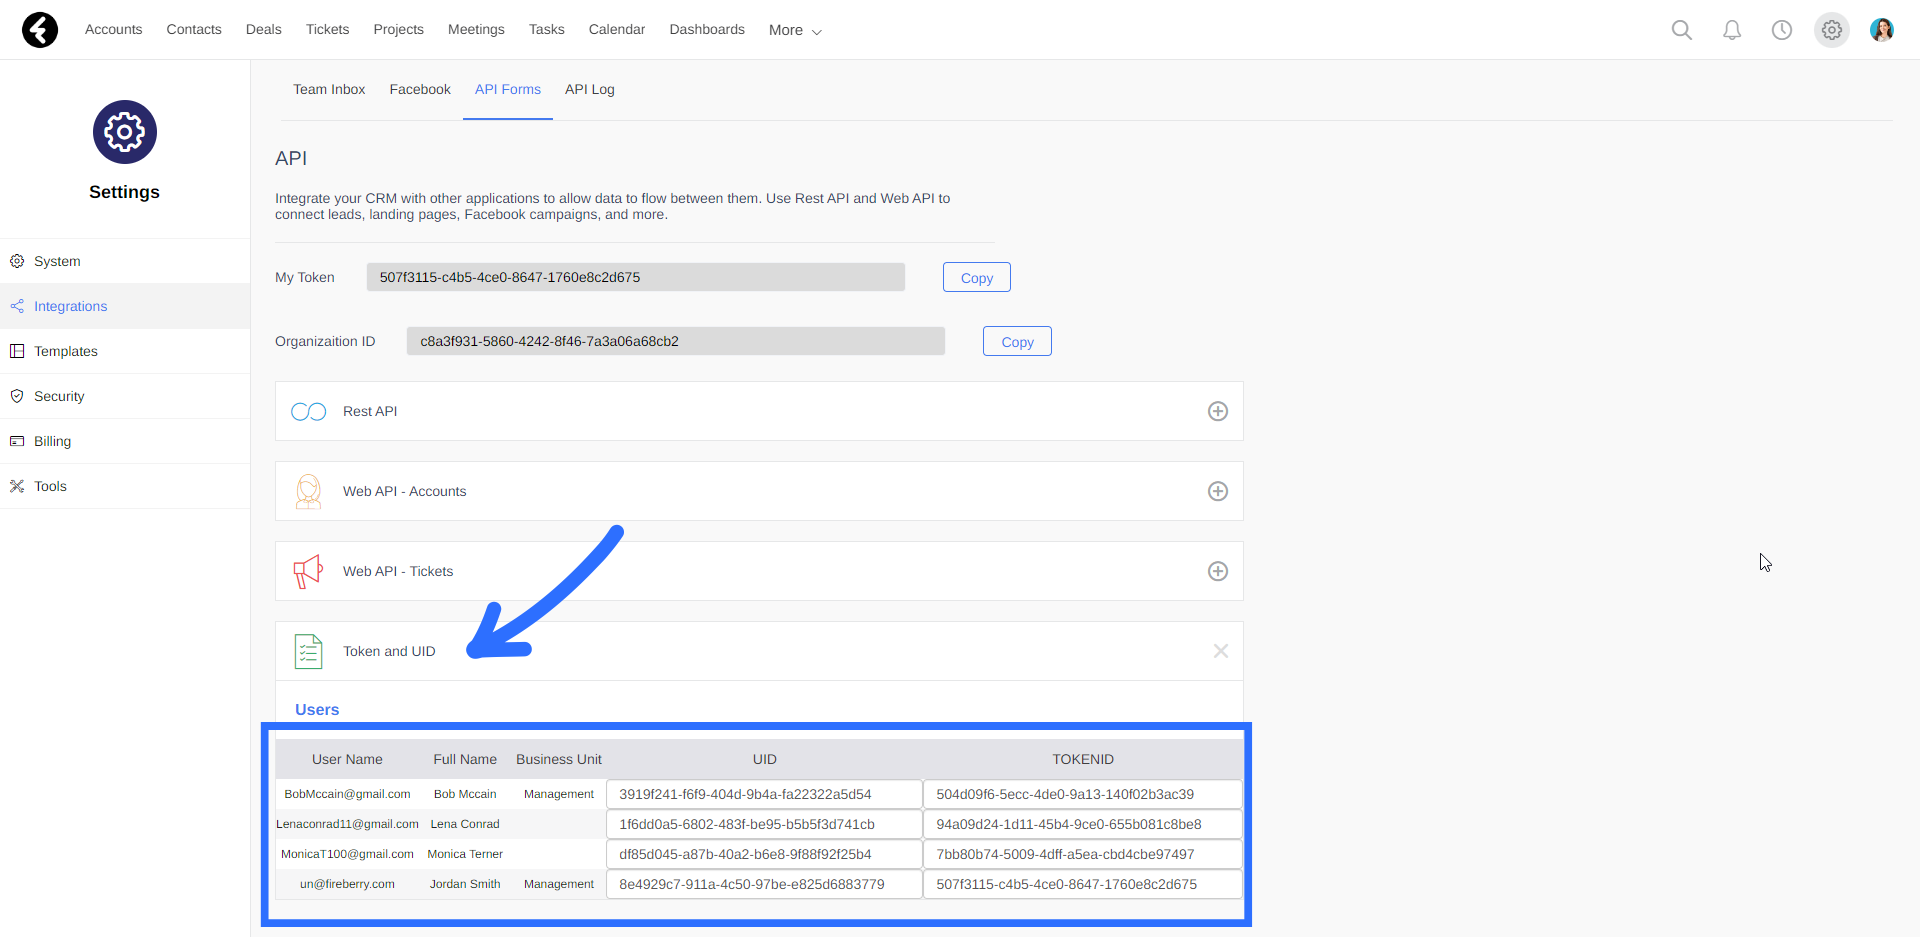Copy the Organization ID value
The width and height of the screenshot is (1920, 937).
coord(1016,341)
